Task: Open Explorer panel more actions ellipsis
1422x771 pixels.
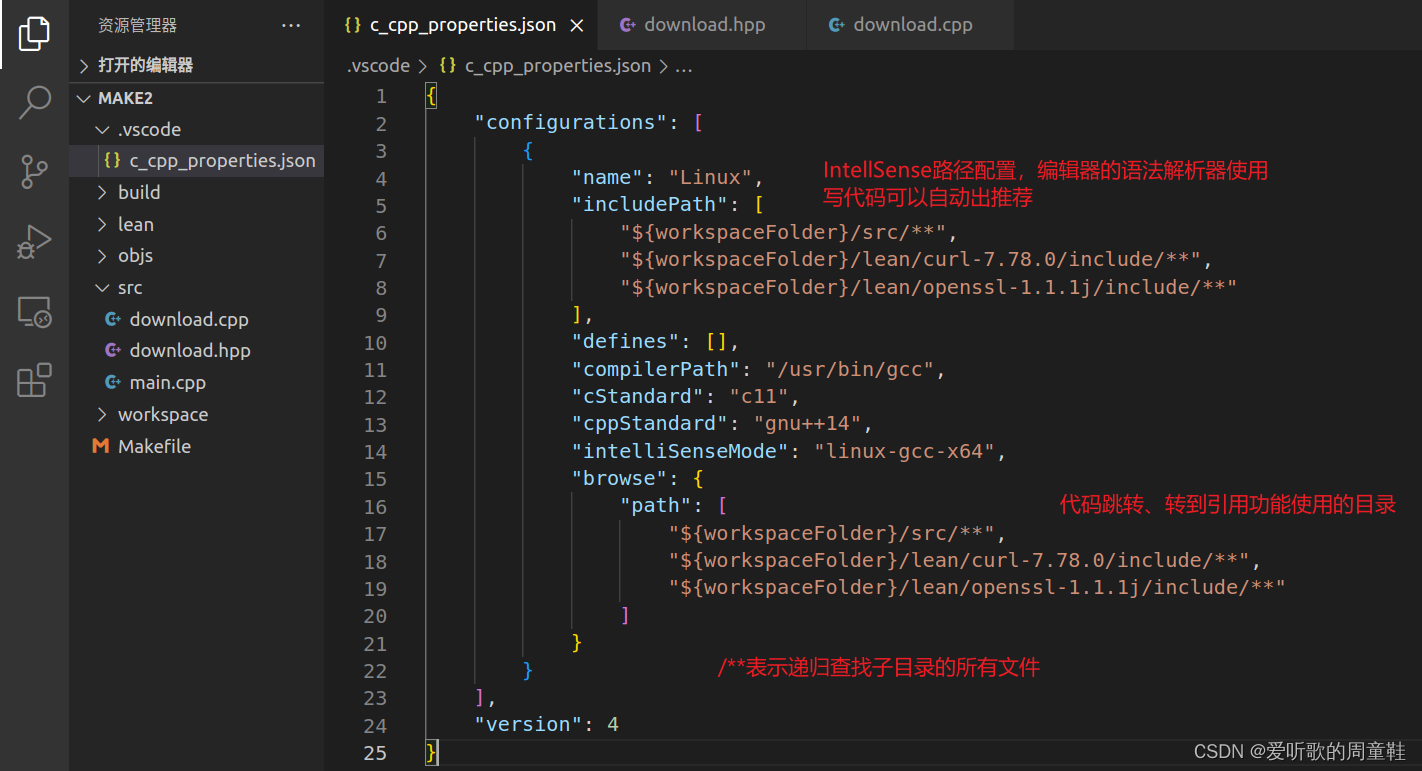Action: (291, 26)
